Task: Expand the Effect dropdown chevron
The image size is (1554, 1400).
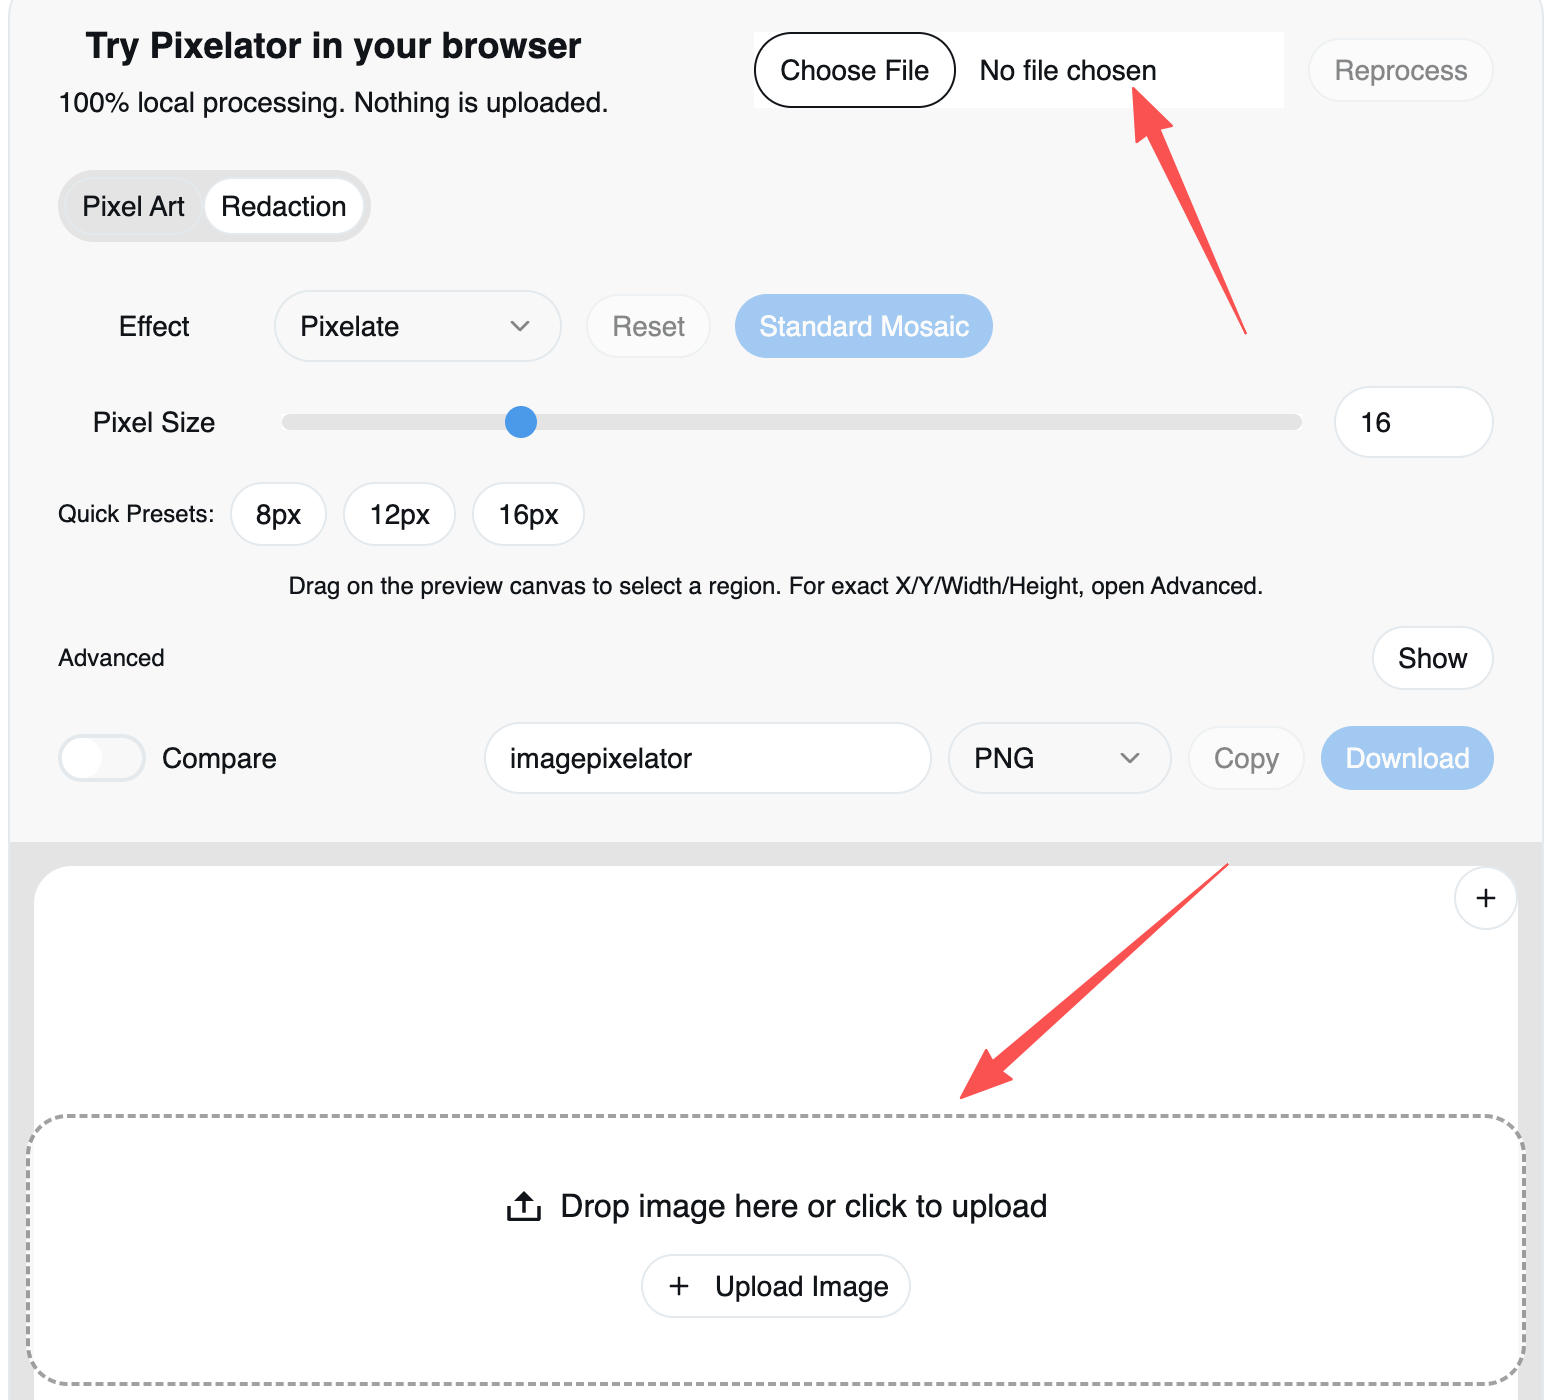Action: pyautogui.click(x=519, y=326)
